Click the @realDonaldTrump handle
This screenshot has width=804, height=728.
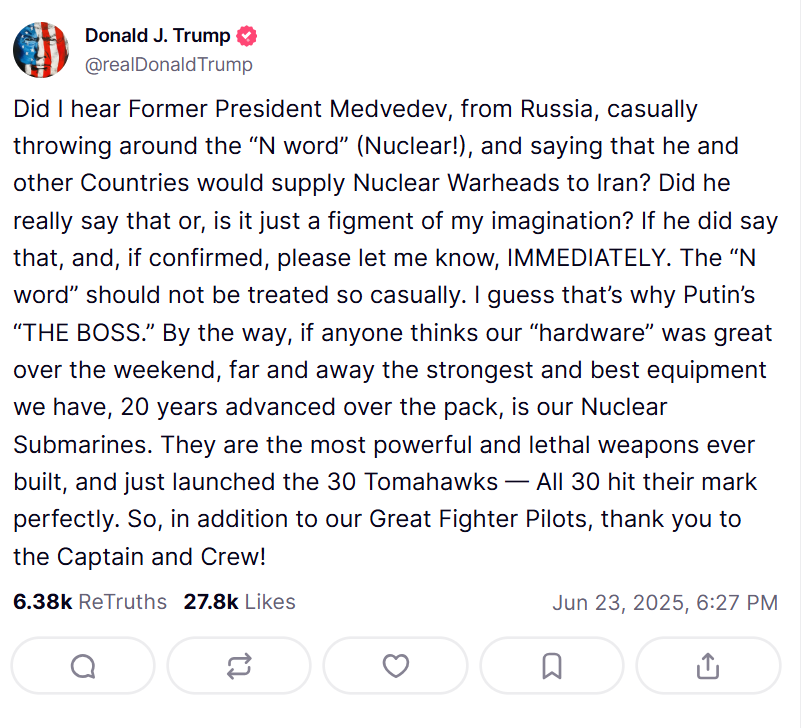[169, 65]
